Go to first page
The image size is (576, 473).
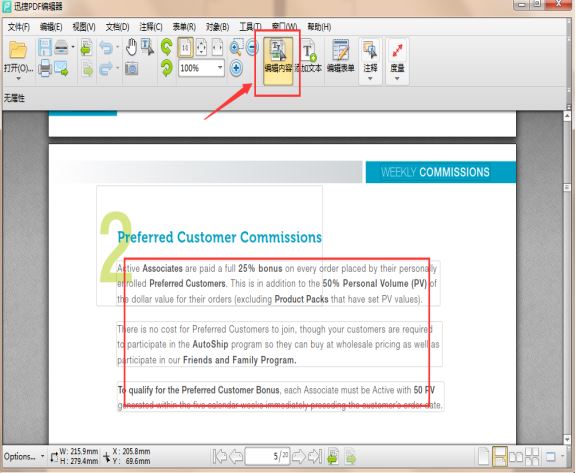coord(220,456)
